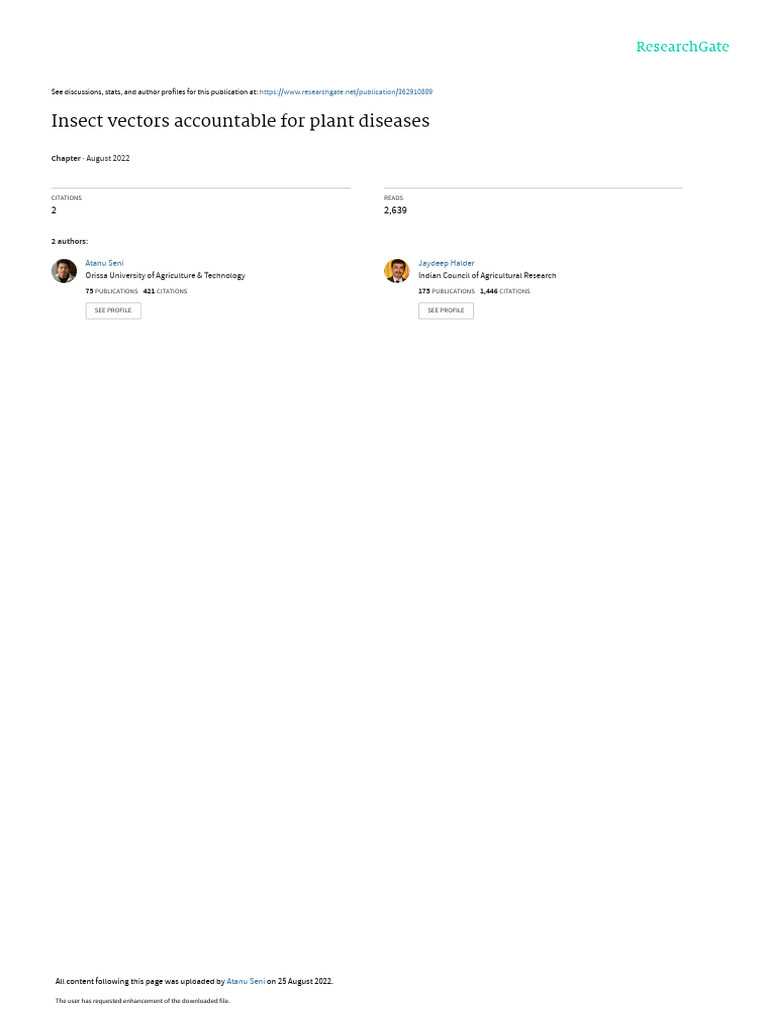Image resolution: width=768 pixels, height=1024 pixels.
Task: Click See Profile button under Atanu Seni
Action: [113, 311]
